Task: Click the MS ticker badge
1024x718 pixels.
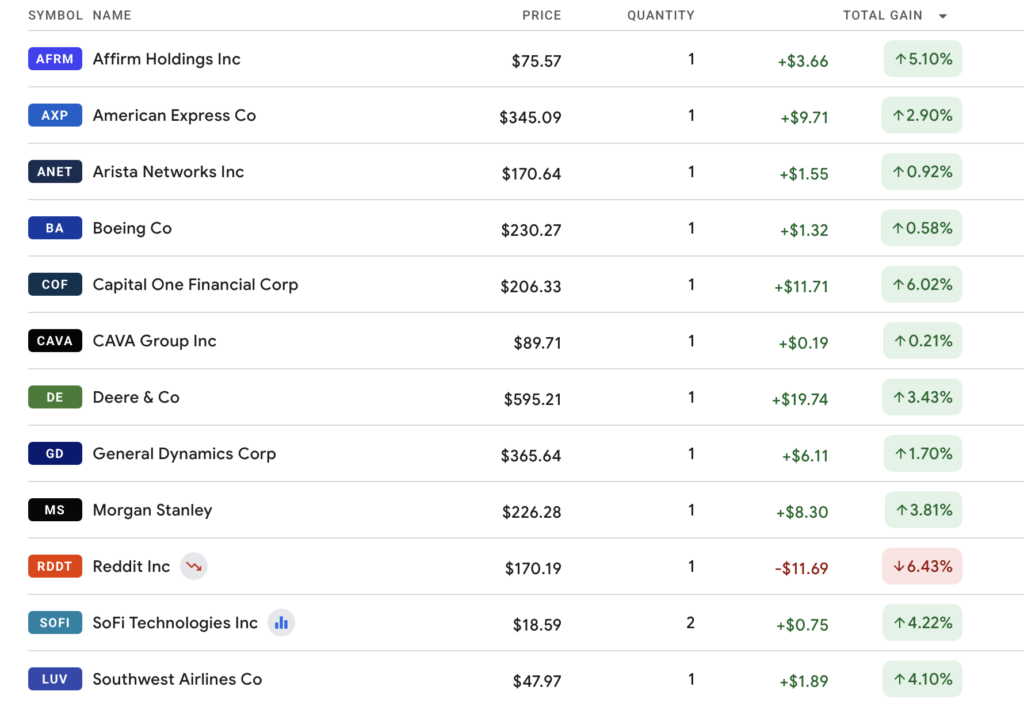Action: (55, 510)
